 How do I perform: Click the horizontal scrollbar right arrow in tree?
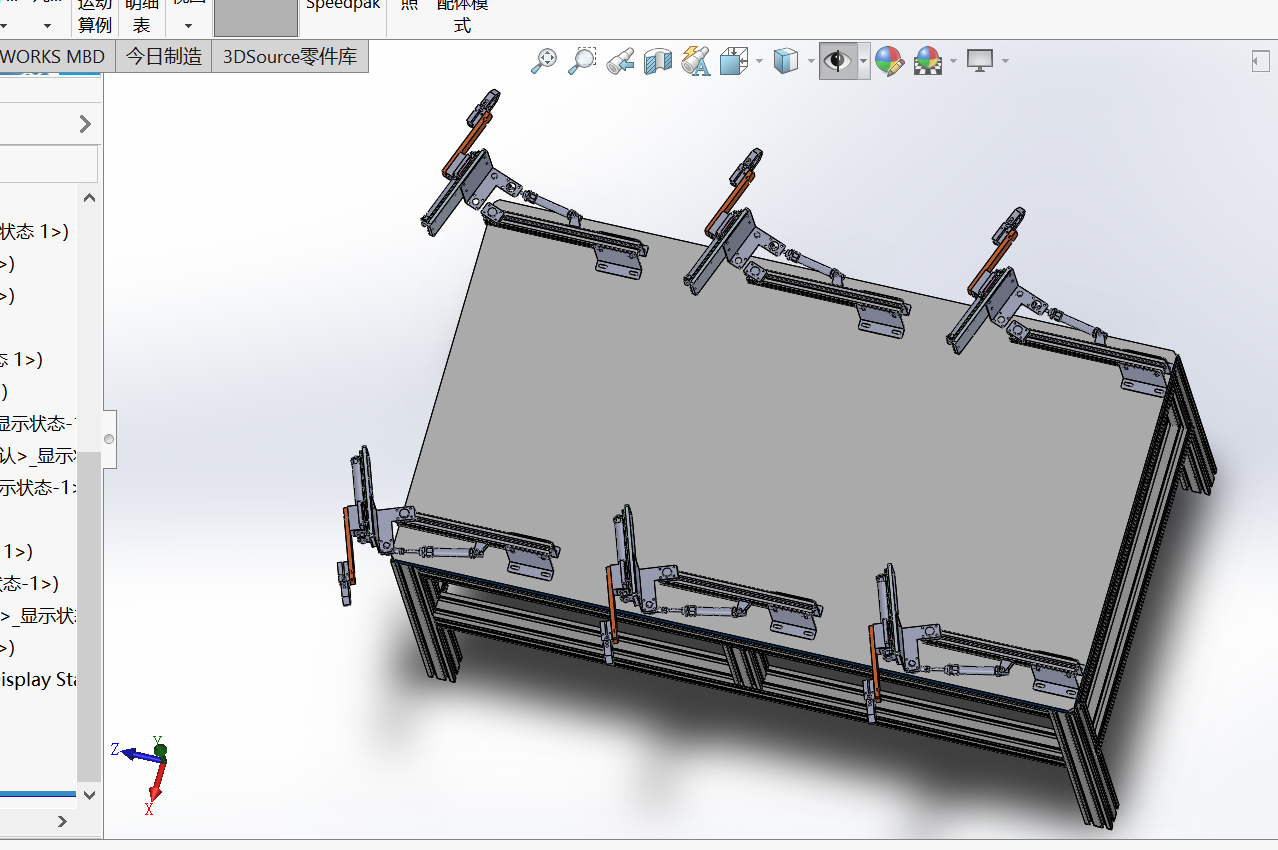(61, 821)
